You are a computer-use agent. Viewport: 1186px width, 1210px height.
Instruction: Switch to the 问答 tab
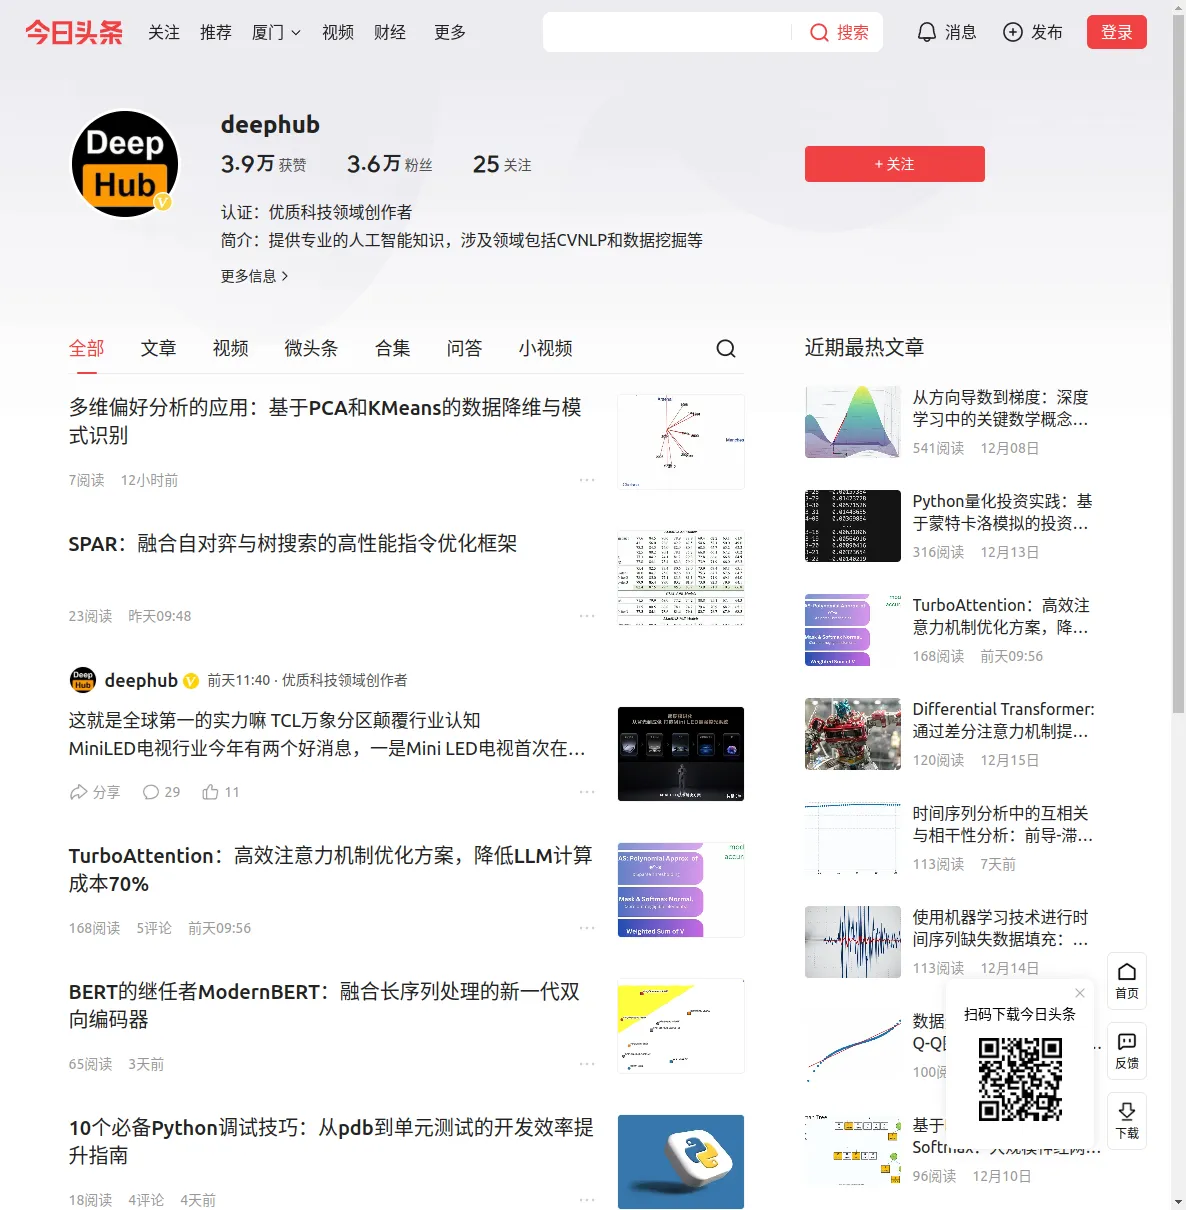[465, 348]
